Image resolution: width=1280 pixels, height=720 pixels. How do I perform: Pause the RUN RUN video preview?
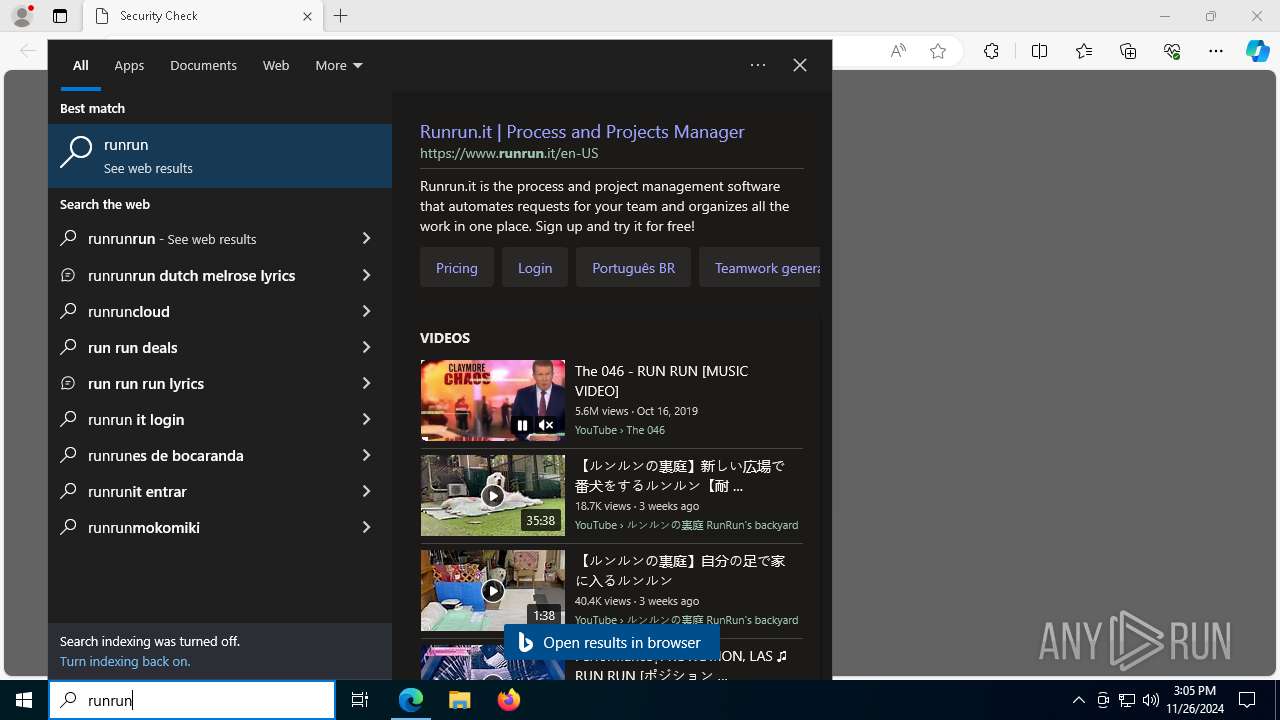click(522, 425)
